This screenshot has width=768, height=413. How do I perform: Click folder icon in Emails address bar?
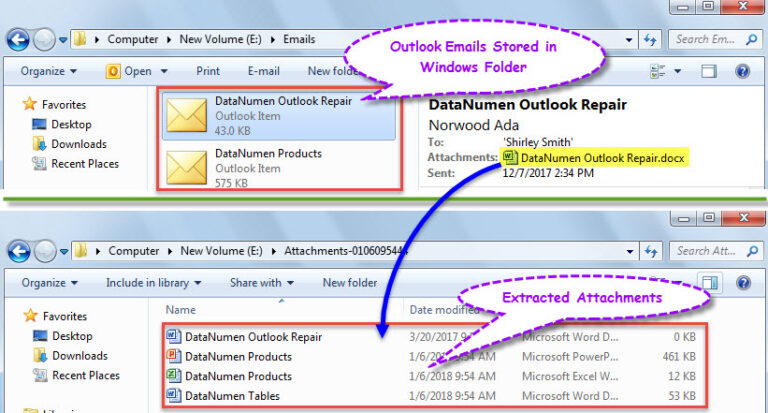(80, 39)
